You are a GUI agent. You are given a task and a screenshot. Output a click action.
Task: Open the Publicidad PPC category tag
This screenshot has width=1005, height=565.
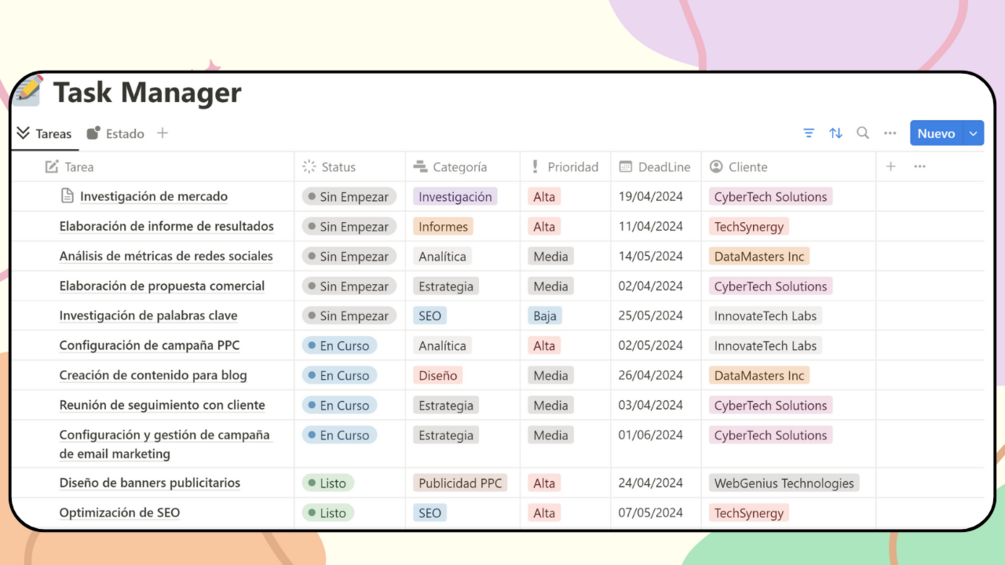pos(460,483)
